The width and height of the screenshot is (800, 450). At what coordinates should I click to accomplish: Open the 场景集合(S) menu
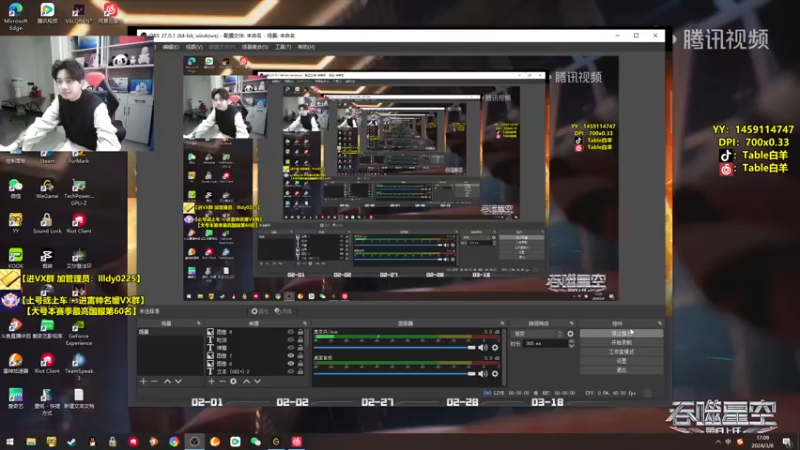point(255,47)
